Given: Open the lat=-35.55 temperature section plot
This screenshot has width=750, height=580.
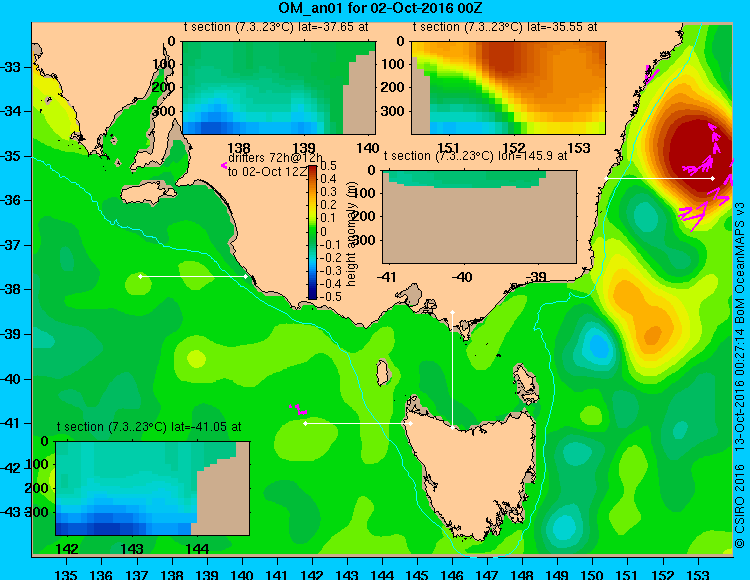Looking at the screenshot, I should pos(508,88).
